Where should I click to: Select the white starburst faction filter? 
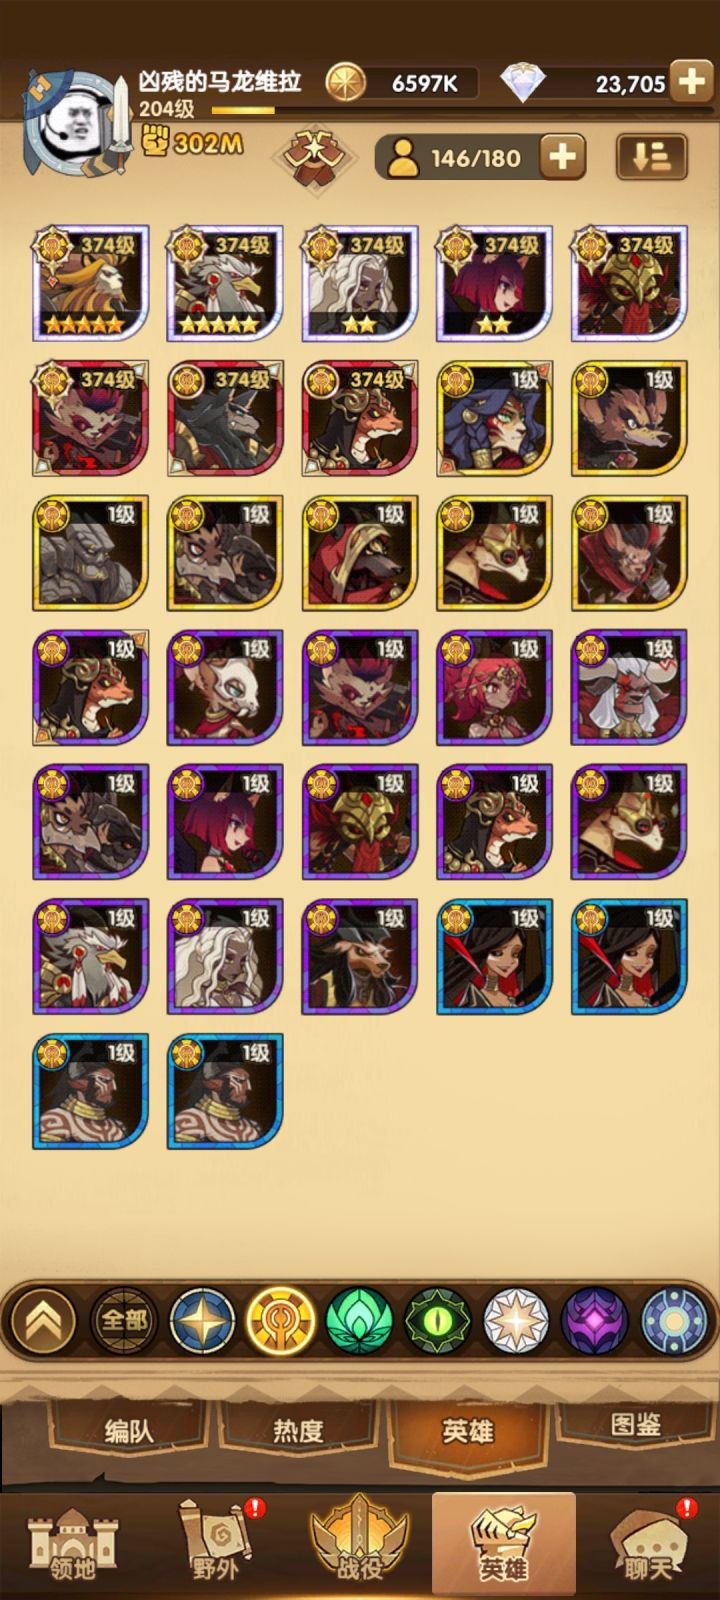click(516, 1320)
